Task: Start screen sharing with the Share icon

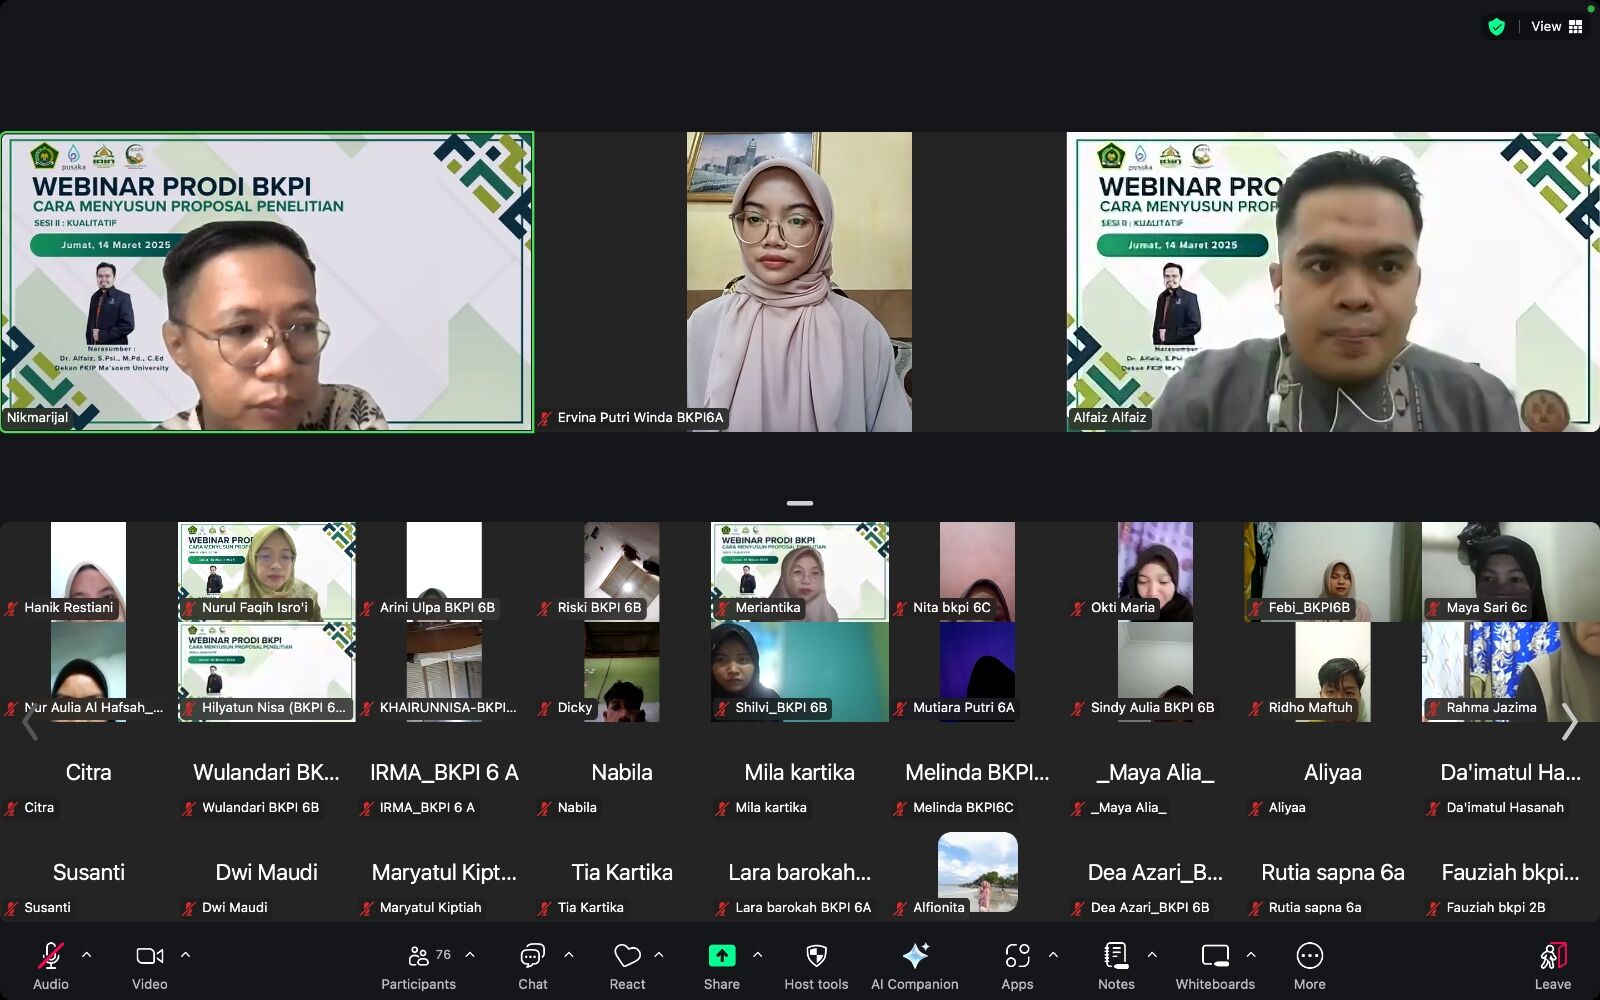Action: [x=721, y=956]
